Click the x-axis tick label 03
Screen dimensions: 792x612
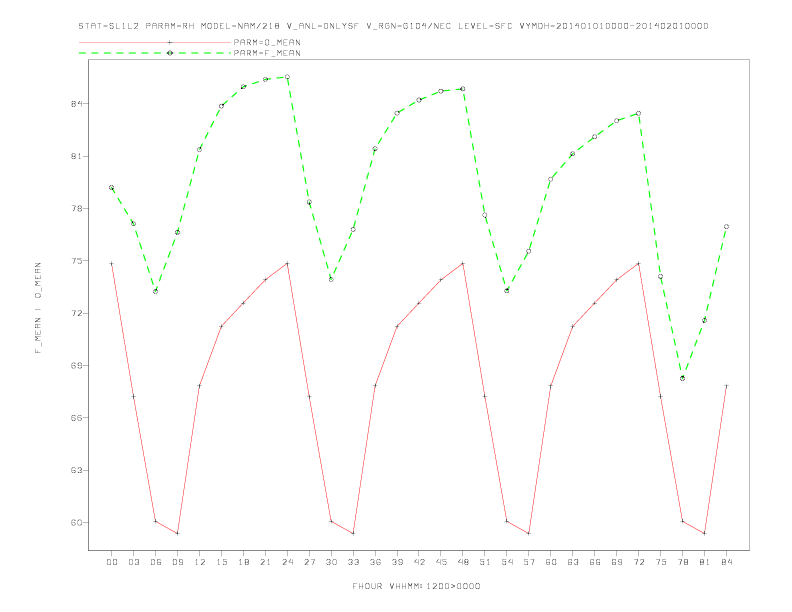(133, 562)
